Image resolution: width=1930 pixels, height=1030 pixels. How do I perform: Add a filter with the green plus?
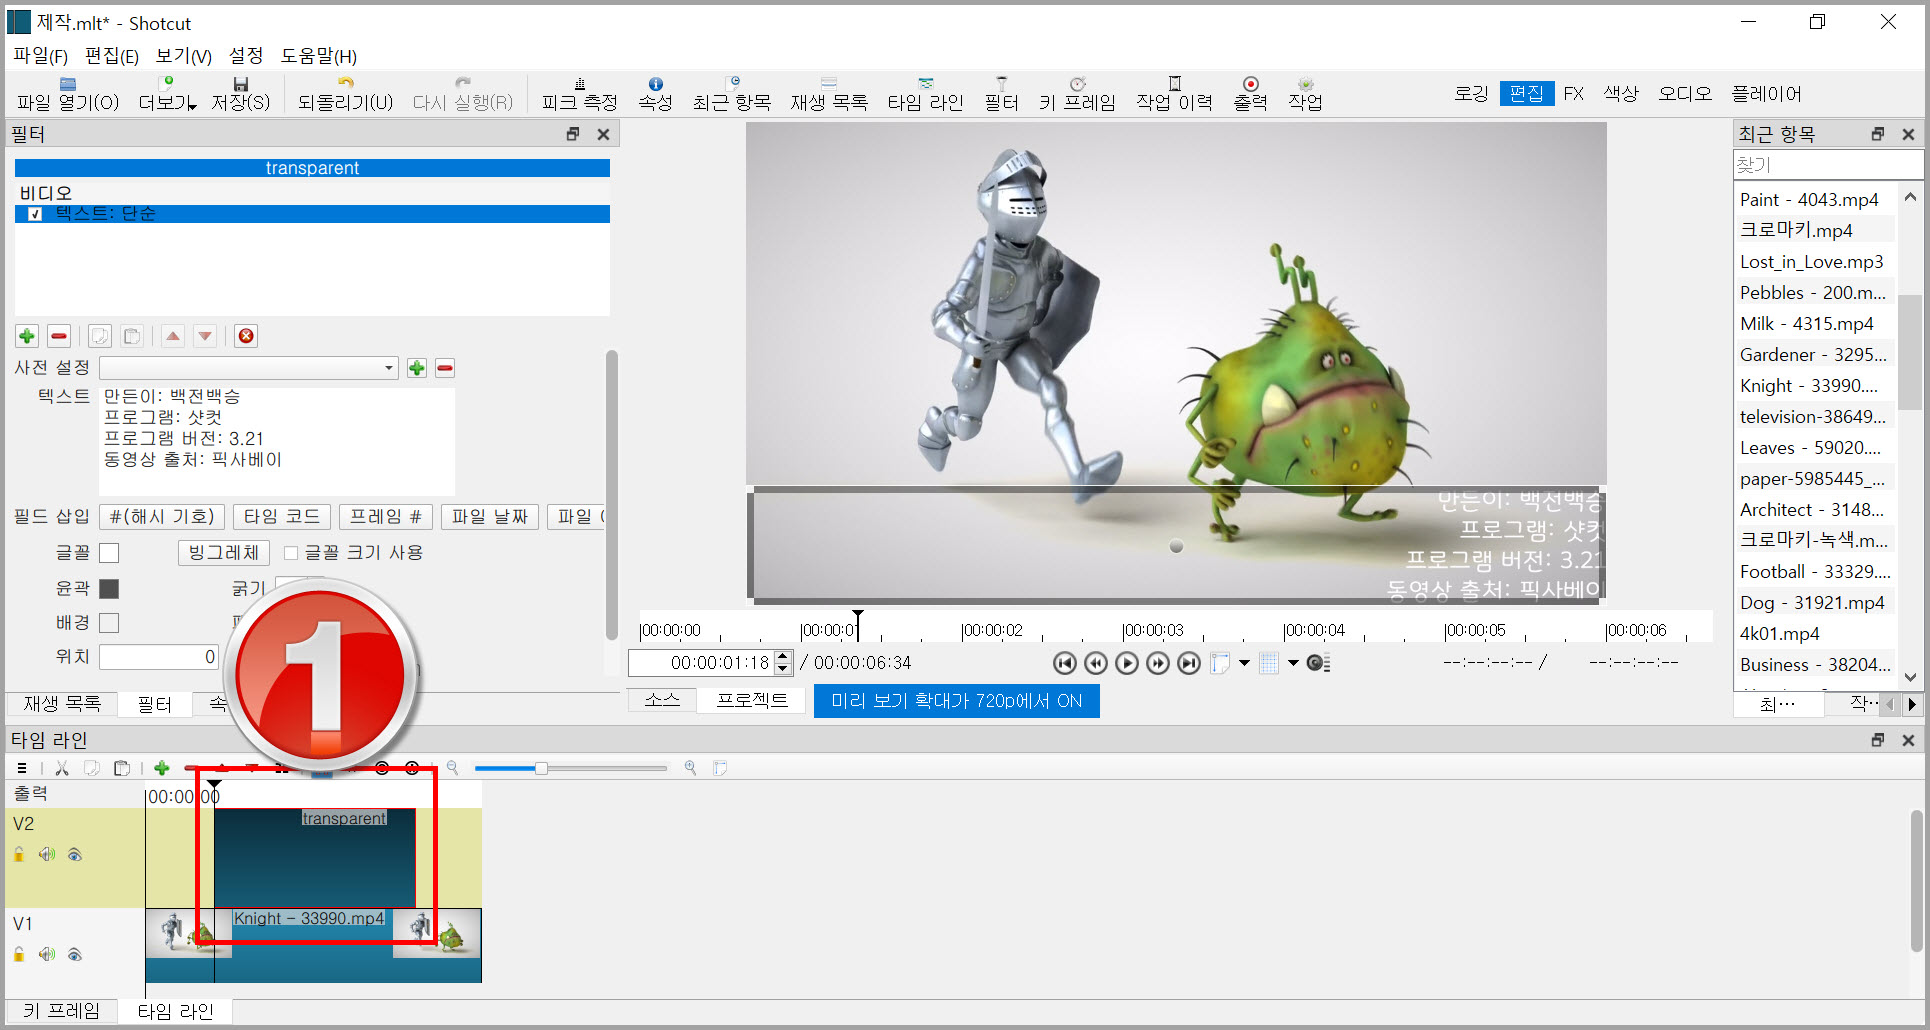(x=27, y=336)
